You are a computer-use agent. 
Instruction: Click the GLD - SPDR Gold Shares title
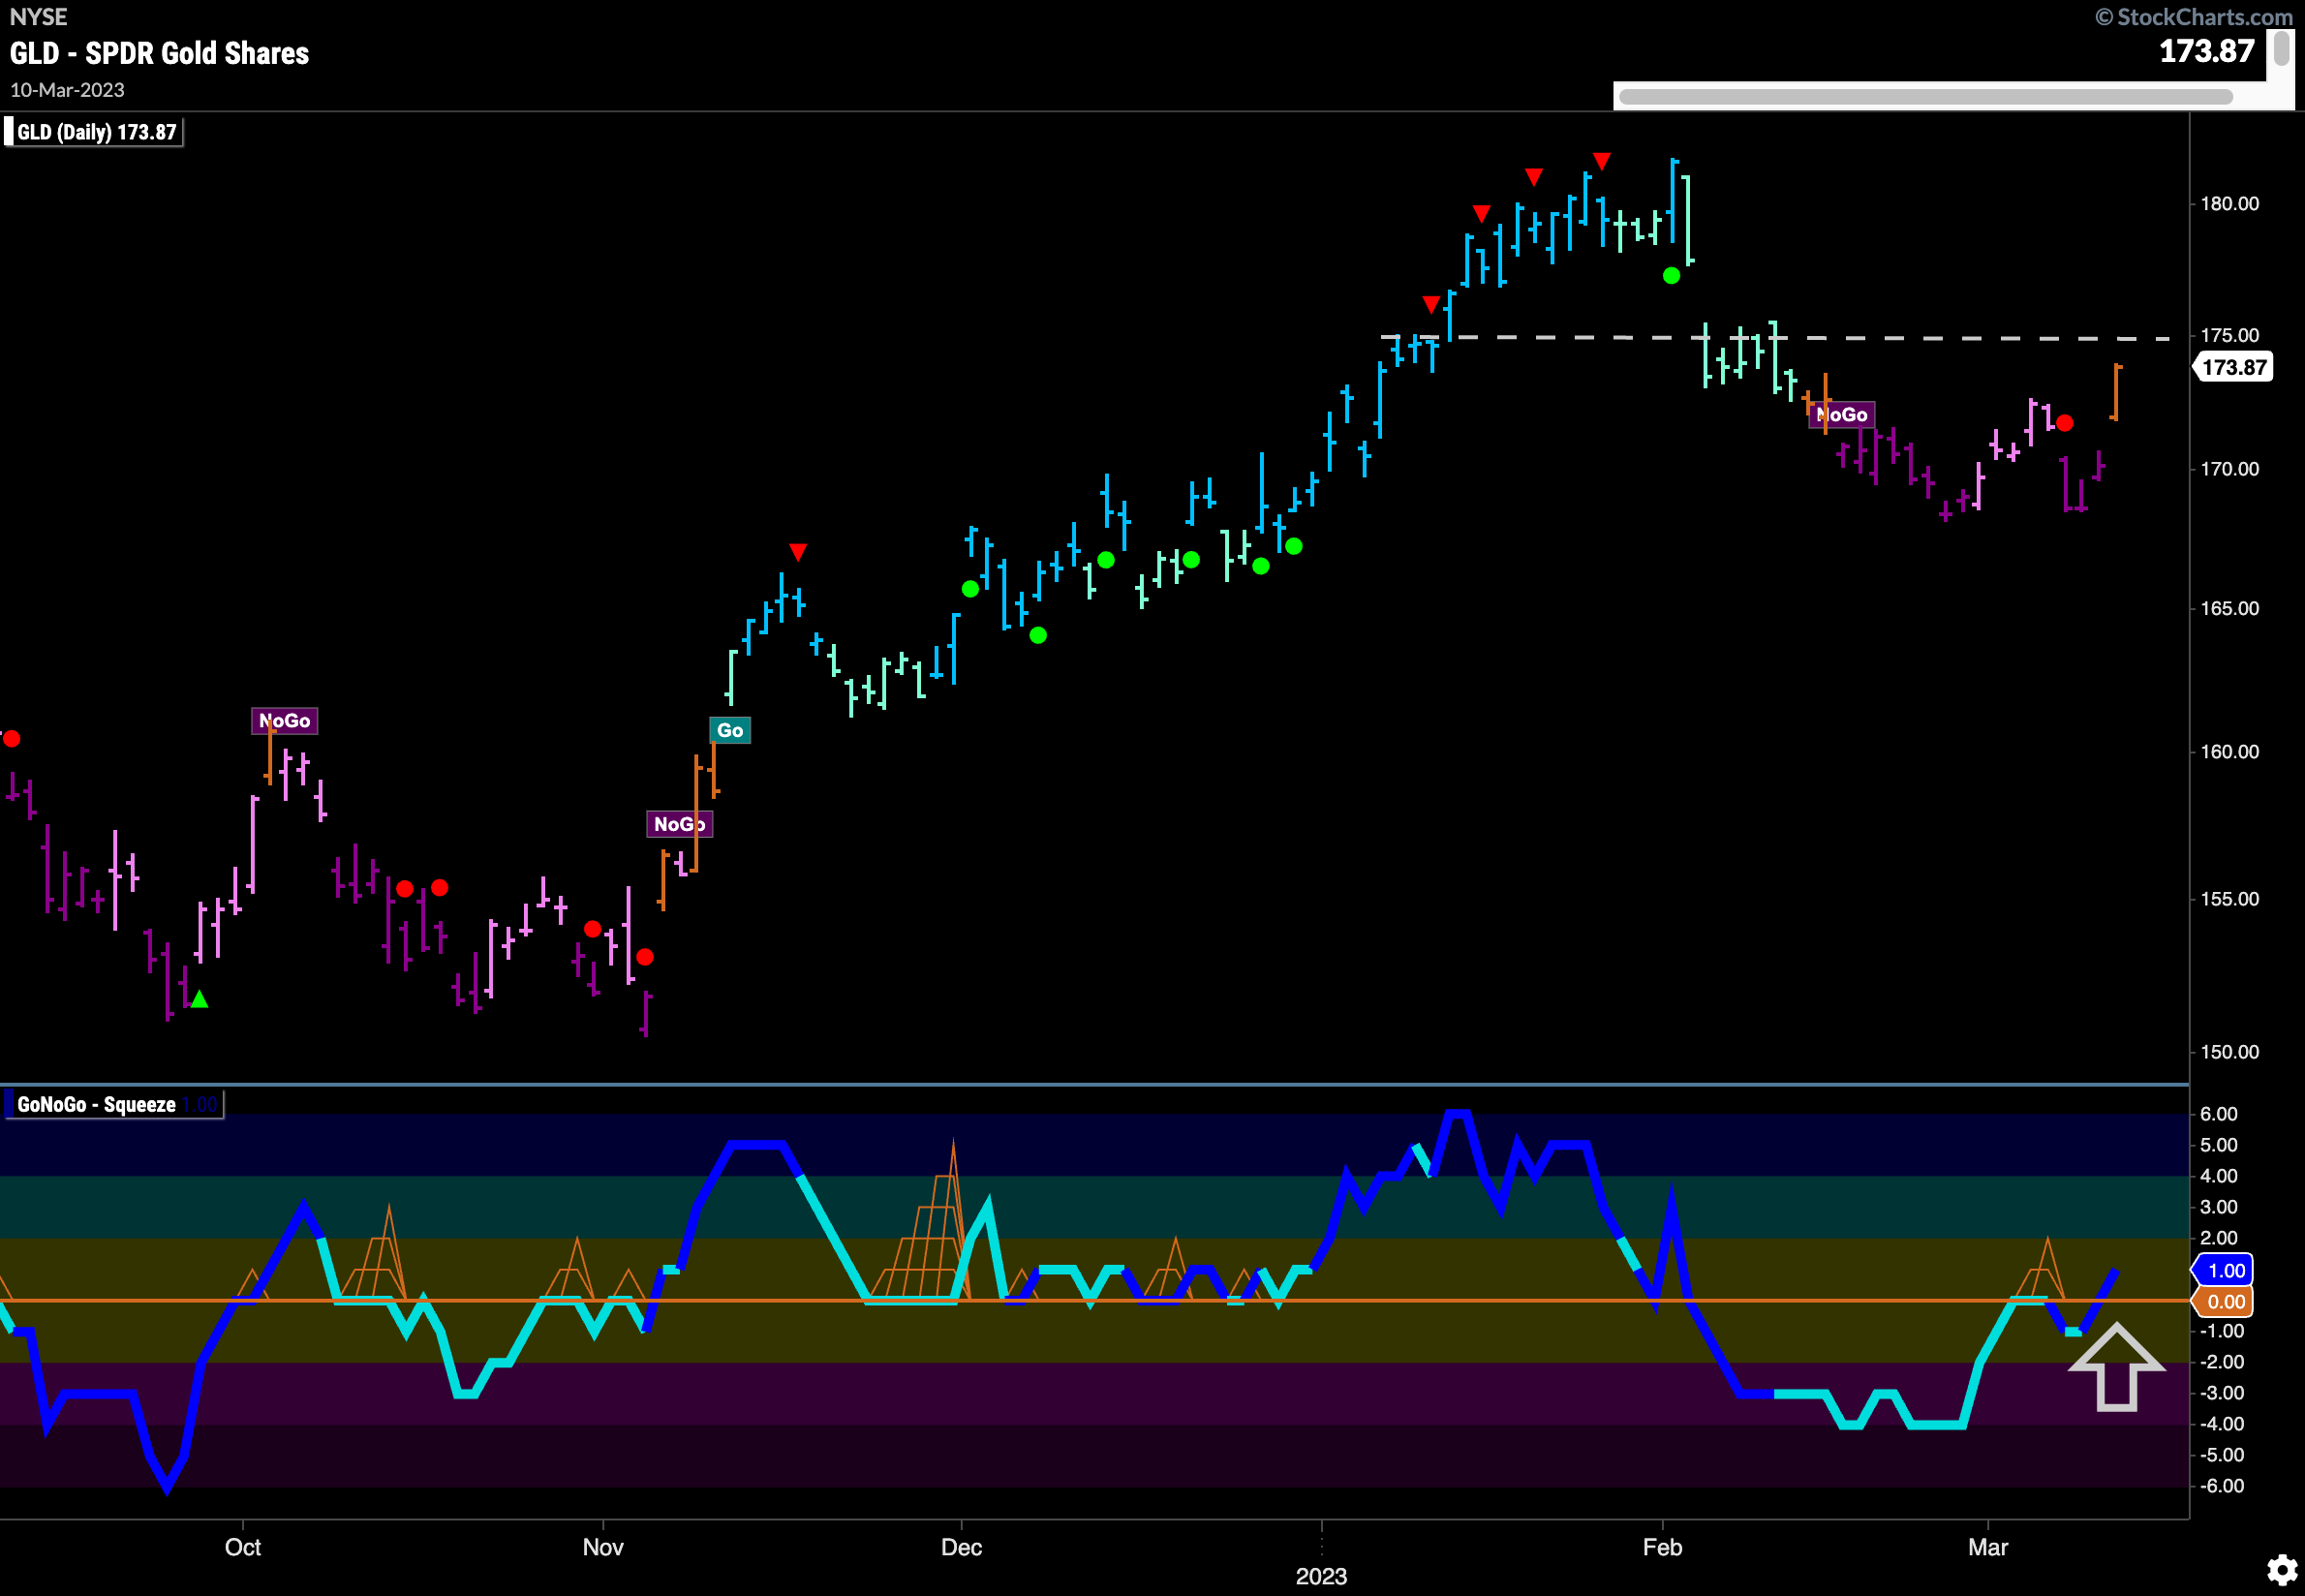[160, 53]
